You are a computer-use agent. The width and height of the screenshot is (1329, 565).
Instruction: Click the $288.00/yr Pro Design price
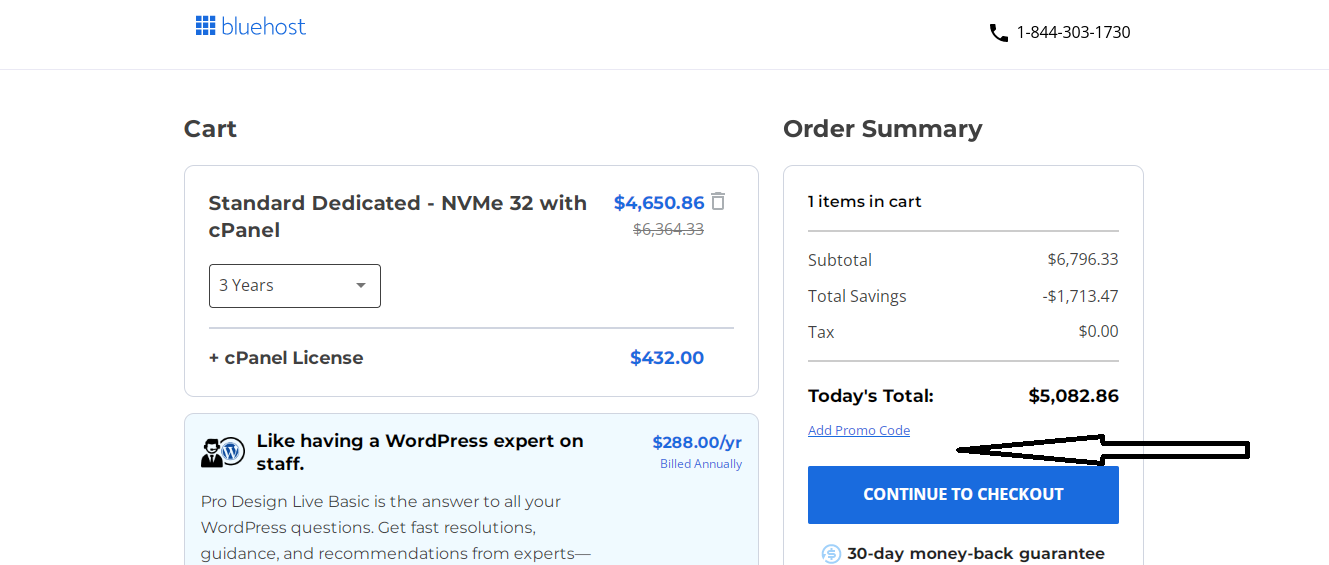point(697,442)
